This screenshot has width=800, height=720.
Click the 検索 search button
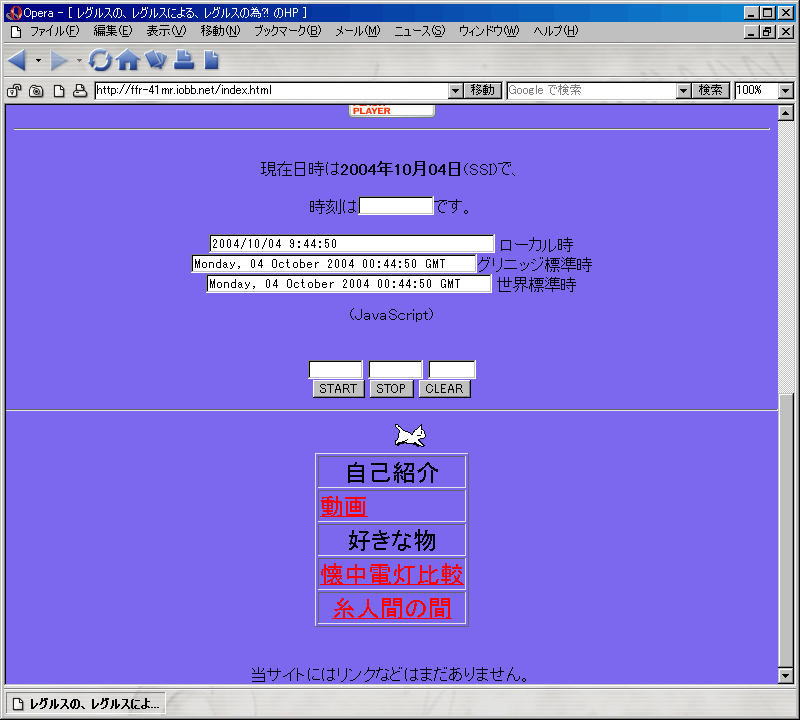click(711, 90)
